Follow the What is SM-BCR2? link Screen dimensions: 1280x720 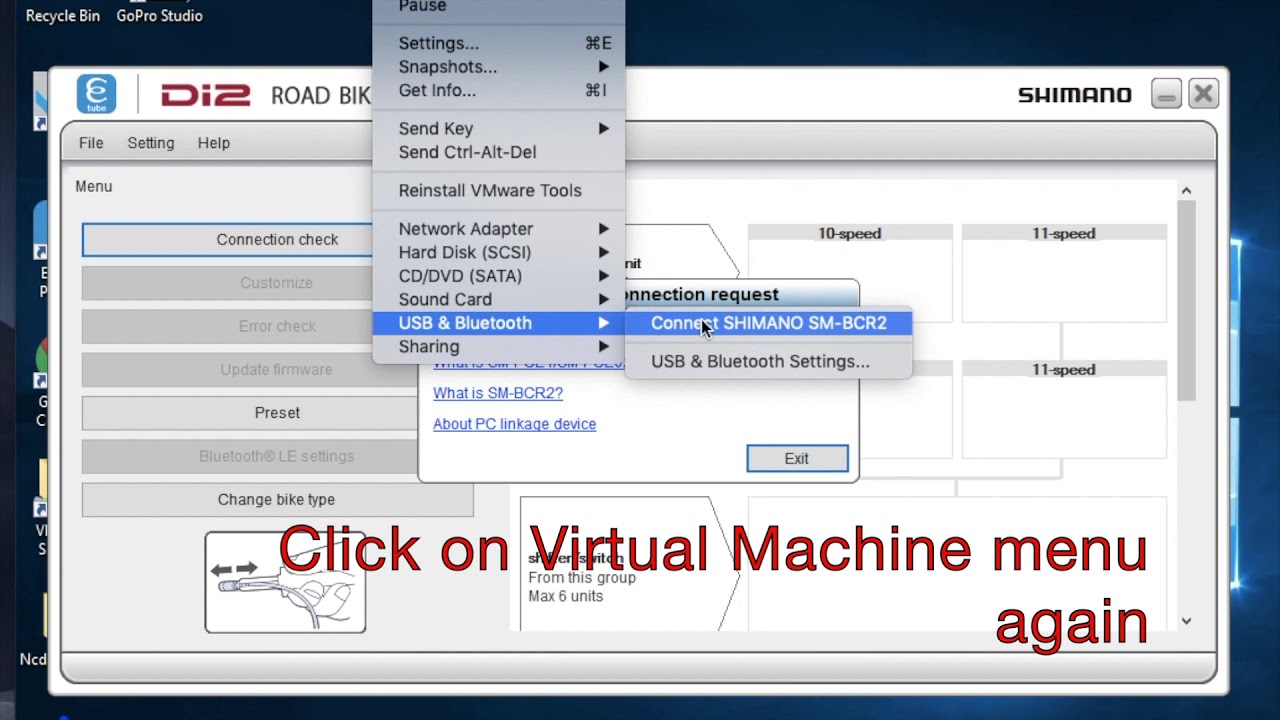pos(498,393)
